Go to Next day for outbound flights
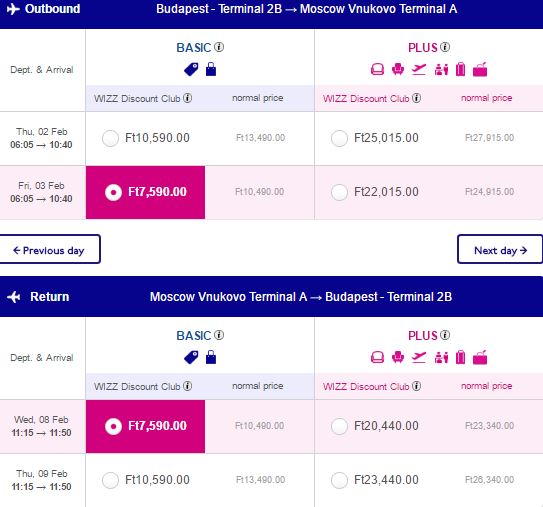The height and width of the screenshot is (507, 543). click(x=500, y=249)
